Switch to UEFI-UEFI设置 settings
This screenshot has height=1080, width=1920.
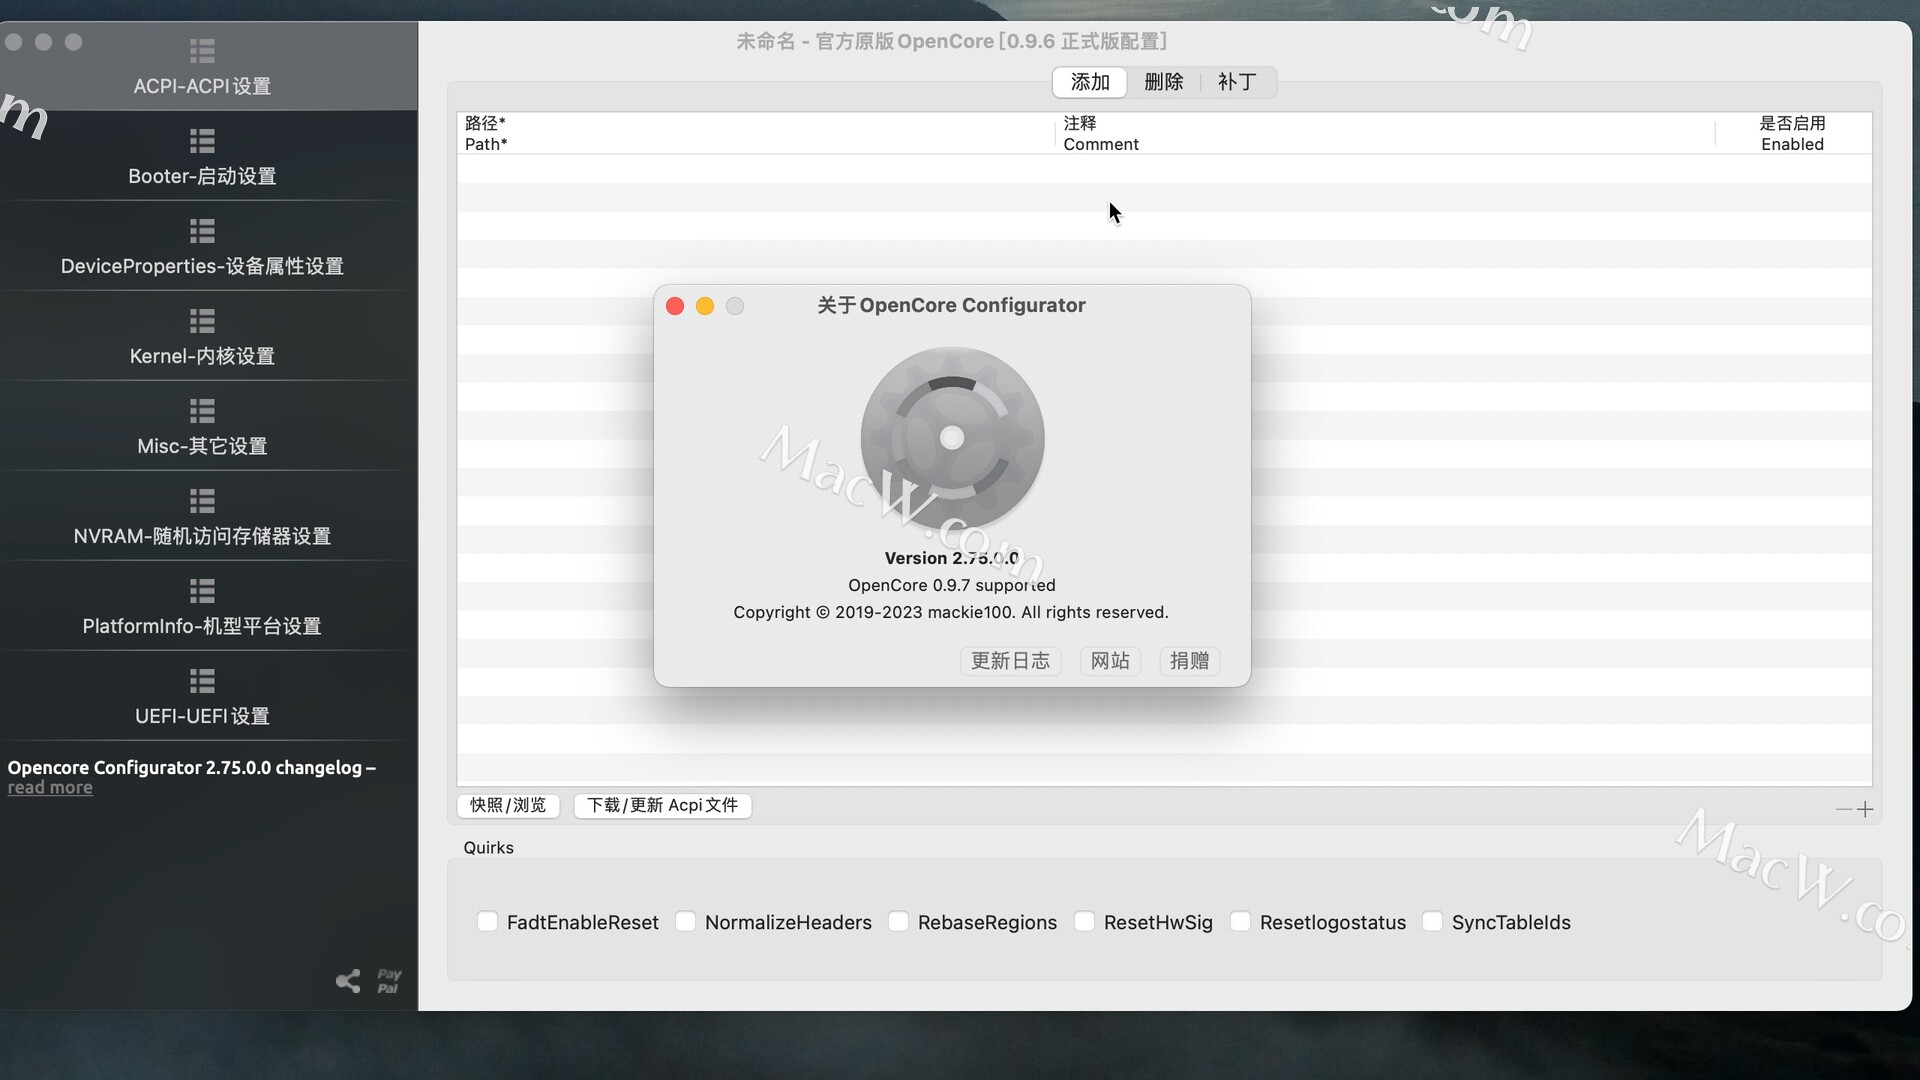click(201, 697)
